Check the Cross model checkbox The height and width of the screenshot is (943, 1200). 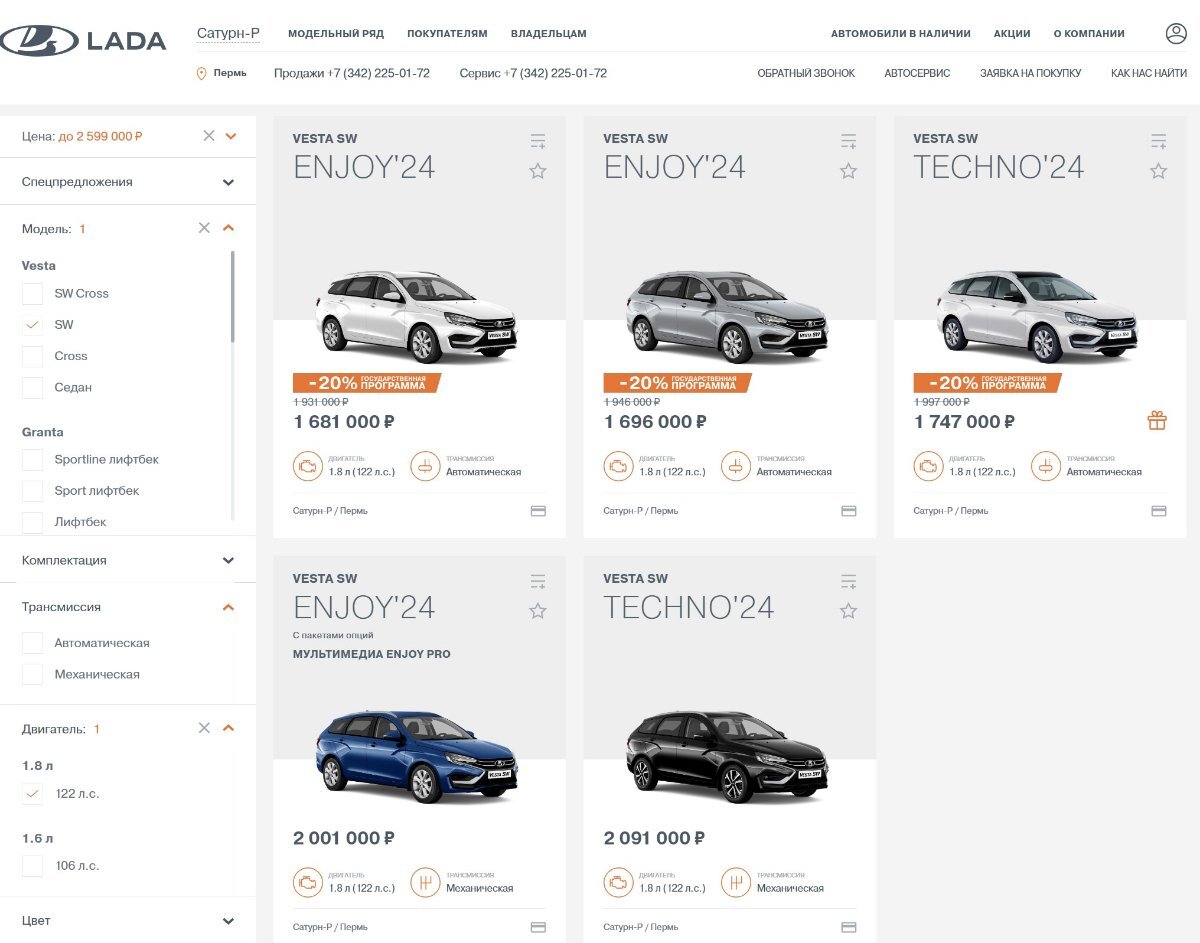coord(33,356)
